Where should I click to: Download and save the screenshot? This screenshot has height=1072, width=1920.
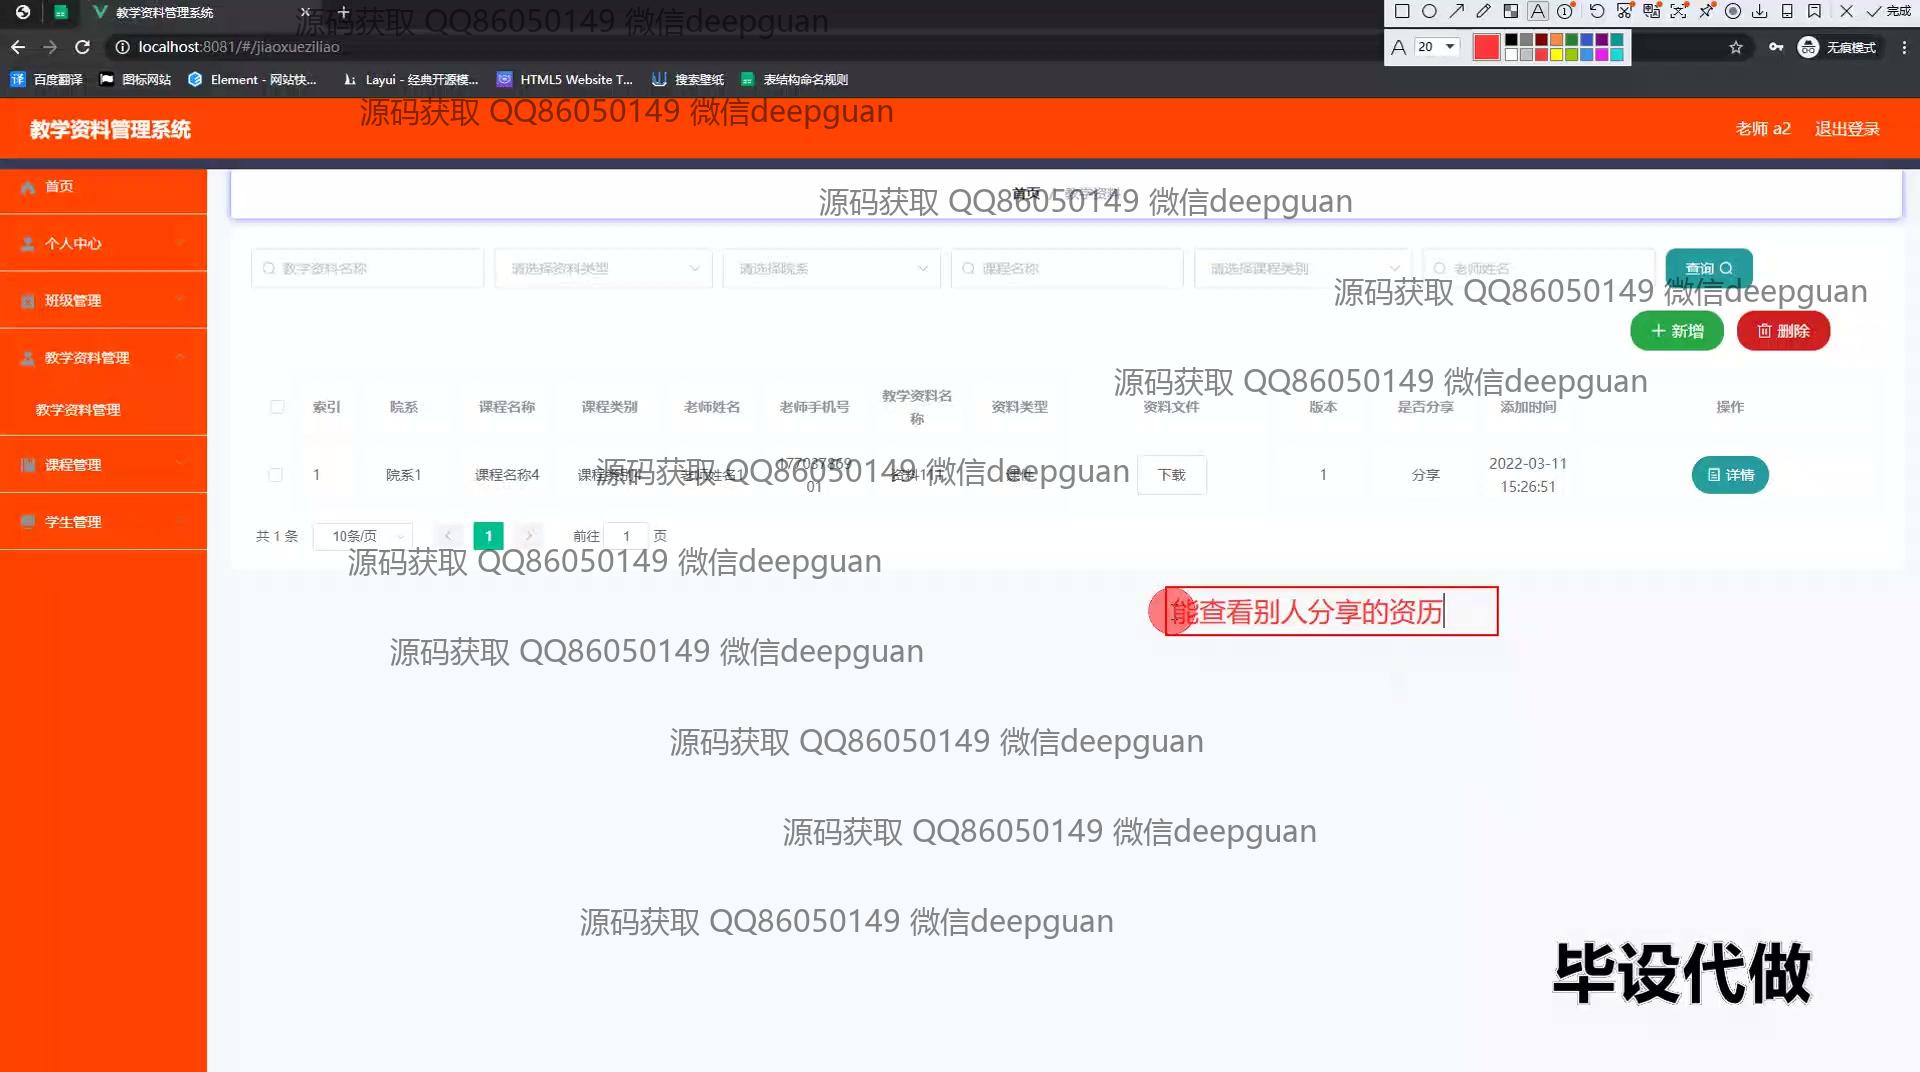1760,12
